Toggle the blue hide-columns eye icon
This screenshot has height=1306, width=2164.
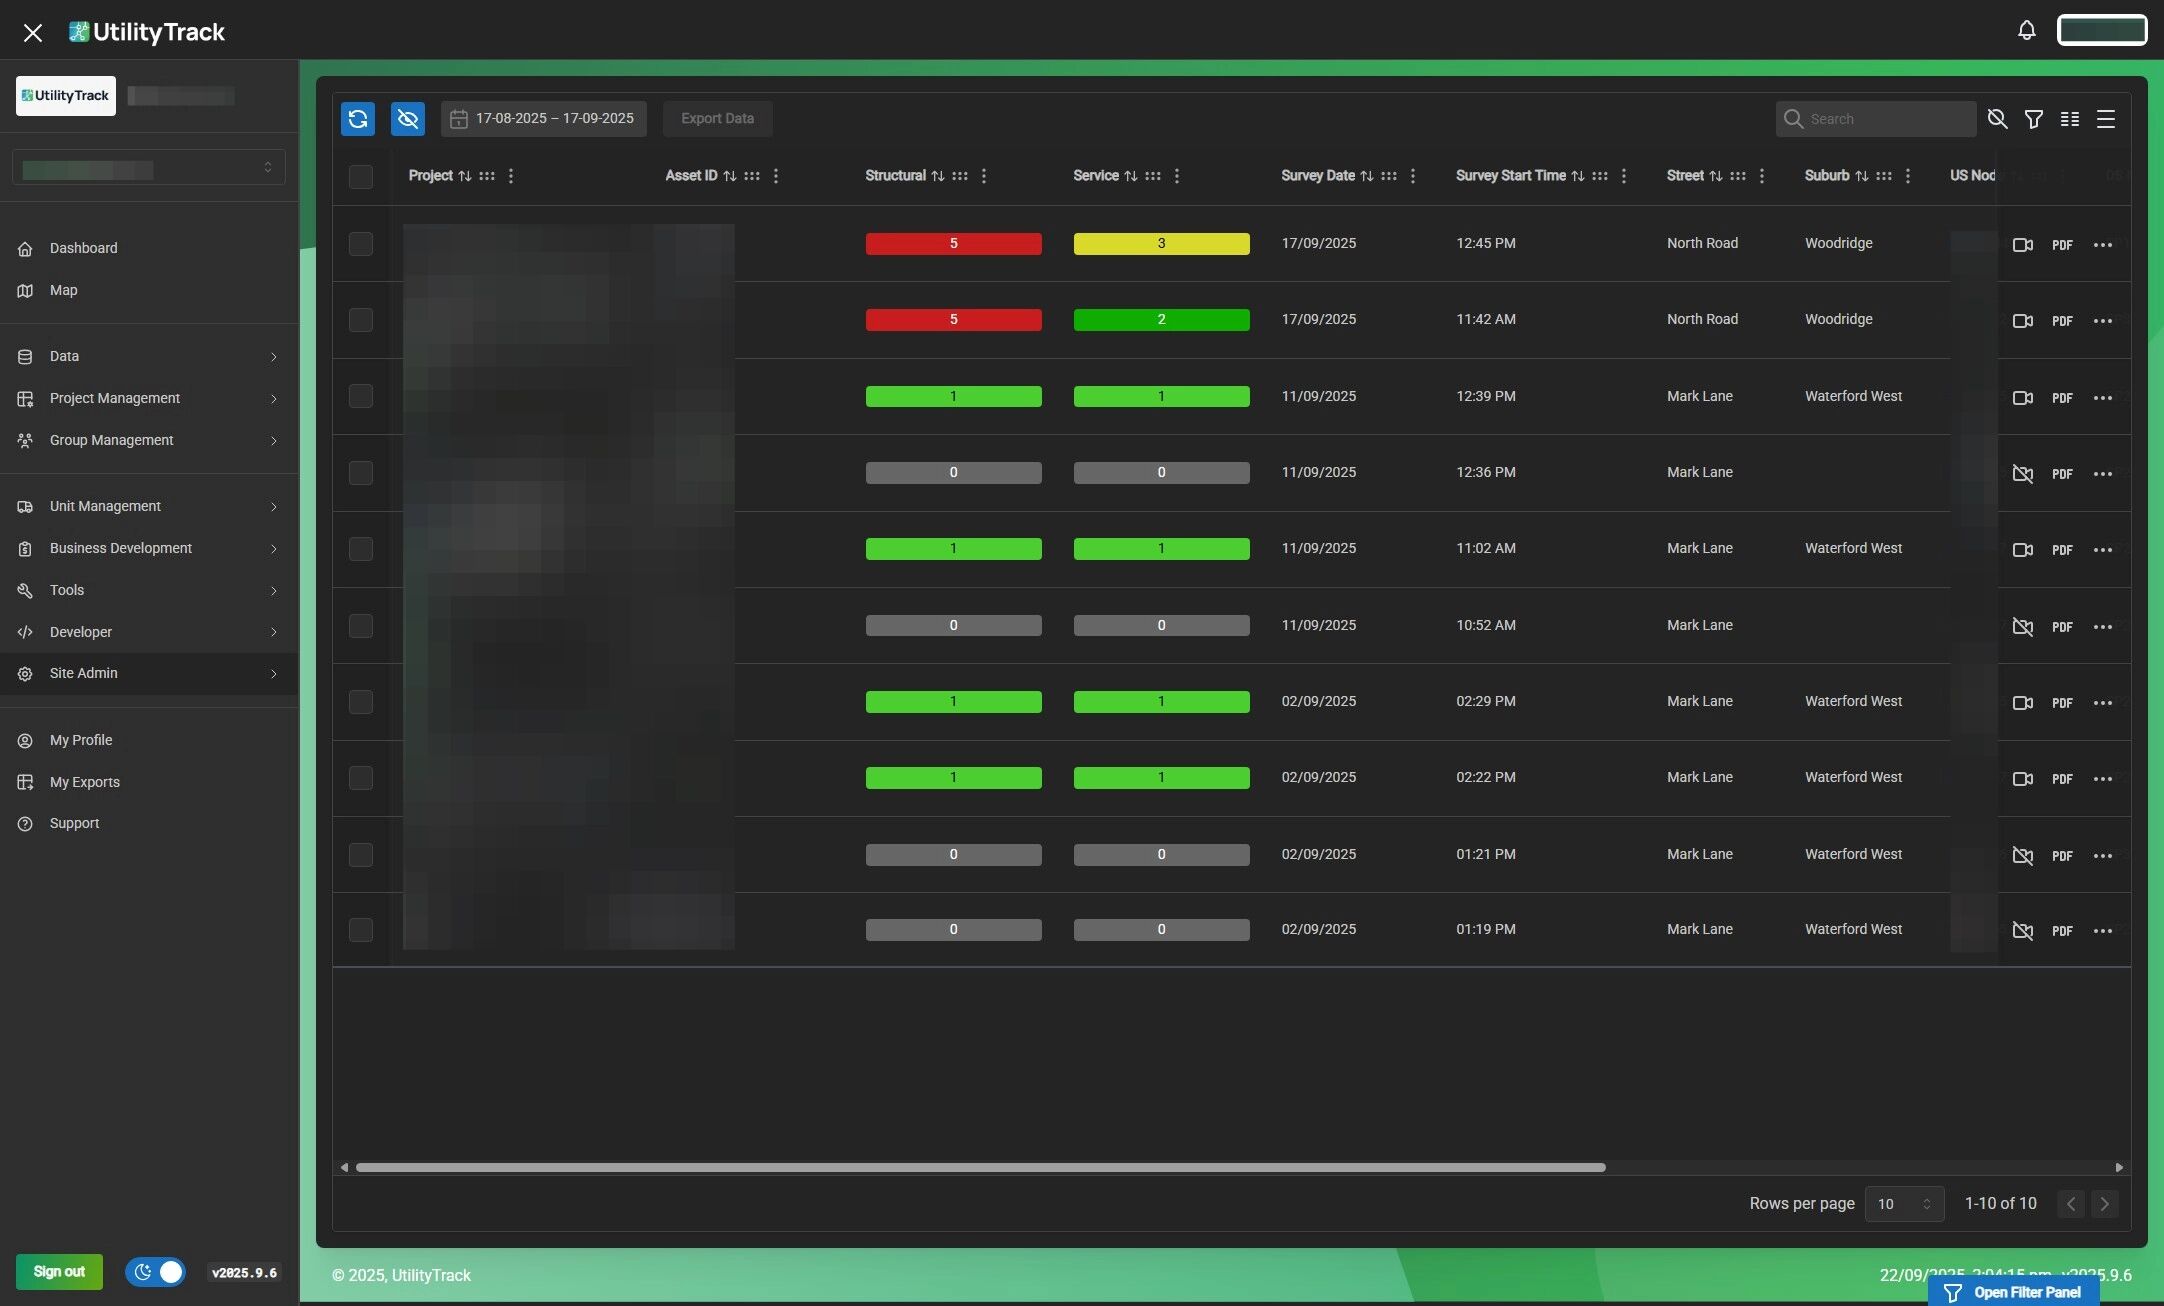tap(407, 119)
